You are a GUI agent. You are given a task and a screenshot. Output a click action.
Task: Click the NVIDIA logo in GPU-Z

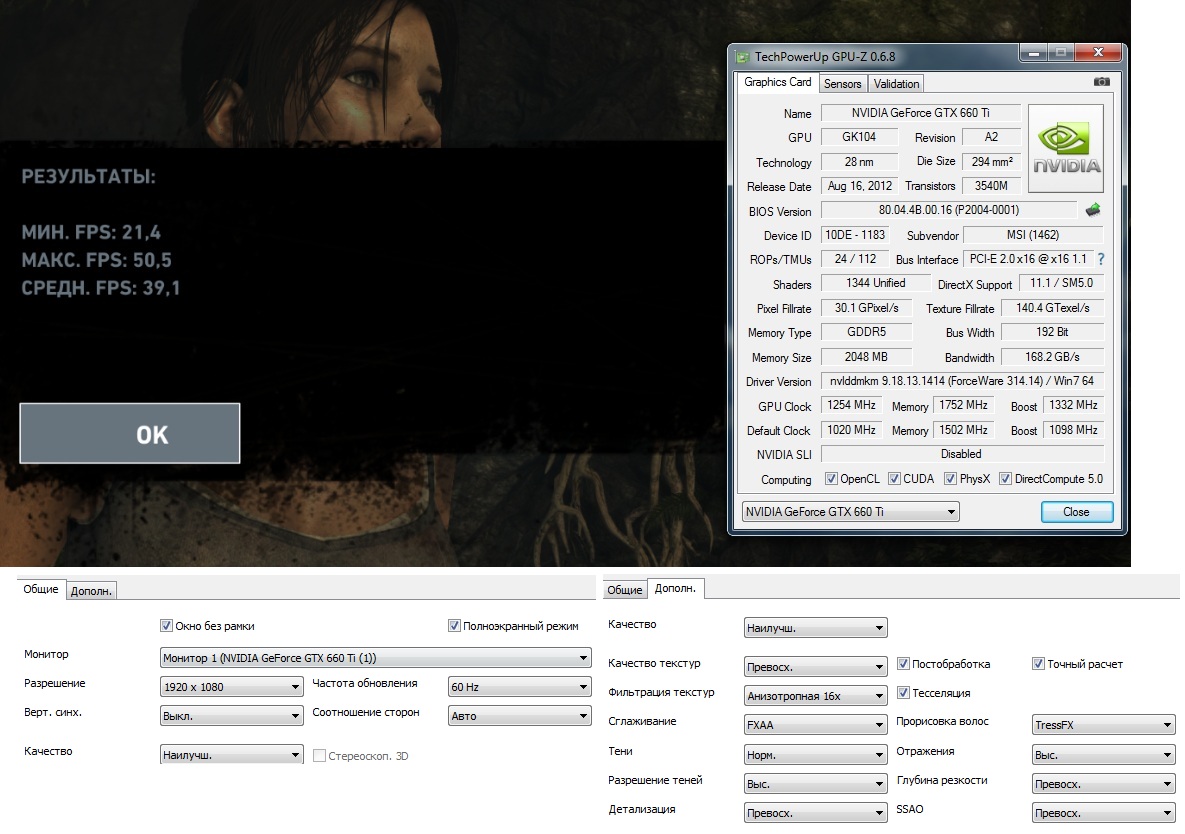click(1066, 148)
